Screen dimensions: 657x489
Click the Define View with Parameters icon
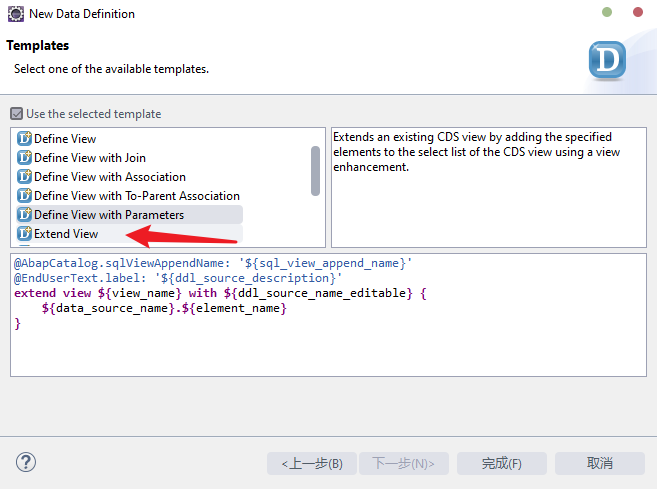tap(24, 215)
